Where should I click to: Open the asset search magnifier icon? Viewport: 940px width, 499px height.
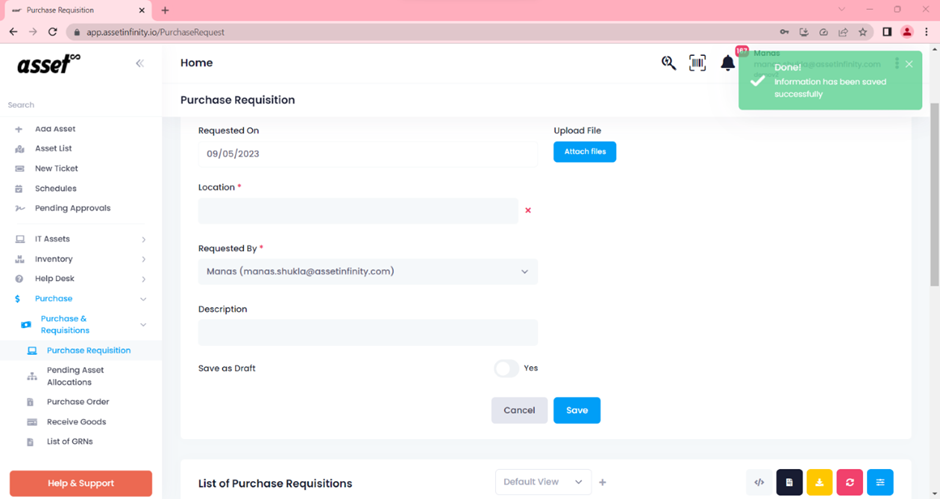668,63
